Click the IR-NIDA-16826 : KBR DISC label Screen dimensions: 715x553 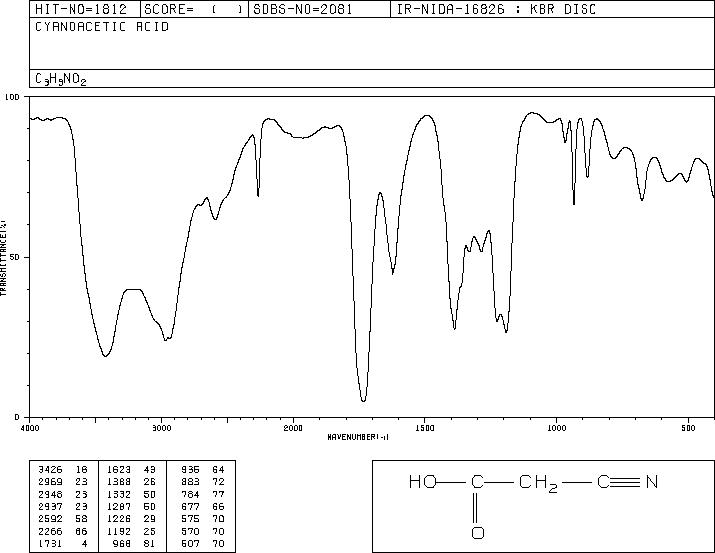pyautogui.click(x=496, y=10)
